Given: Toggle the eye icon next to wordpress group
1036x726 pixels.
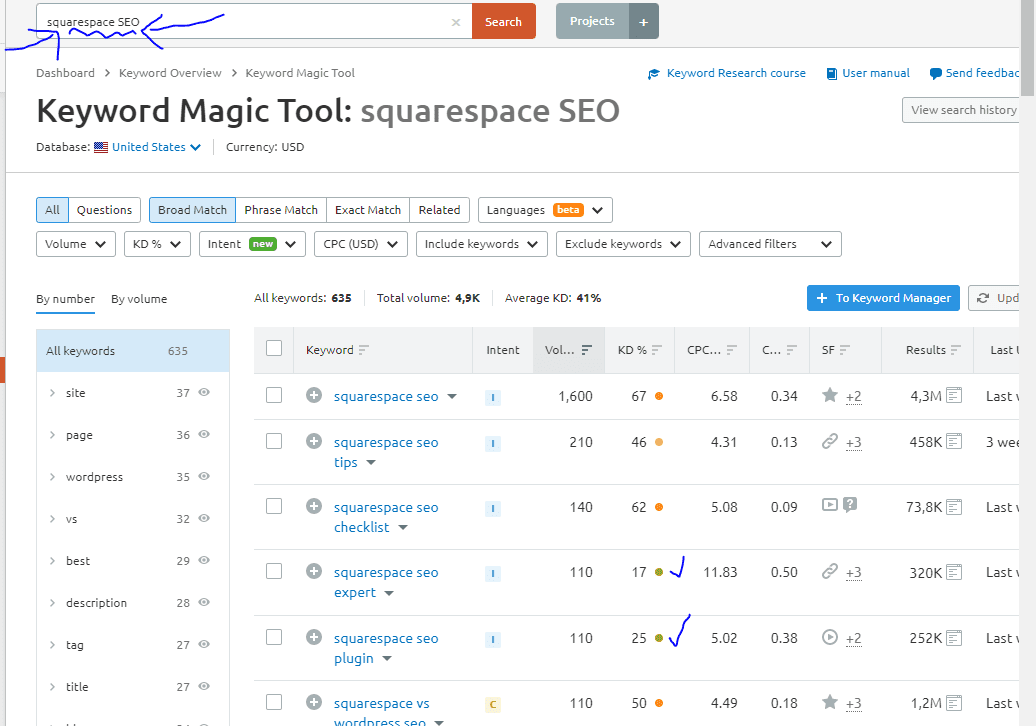Looking at the screenshot, I should point(204,476).
